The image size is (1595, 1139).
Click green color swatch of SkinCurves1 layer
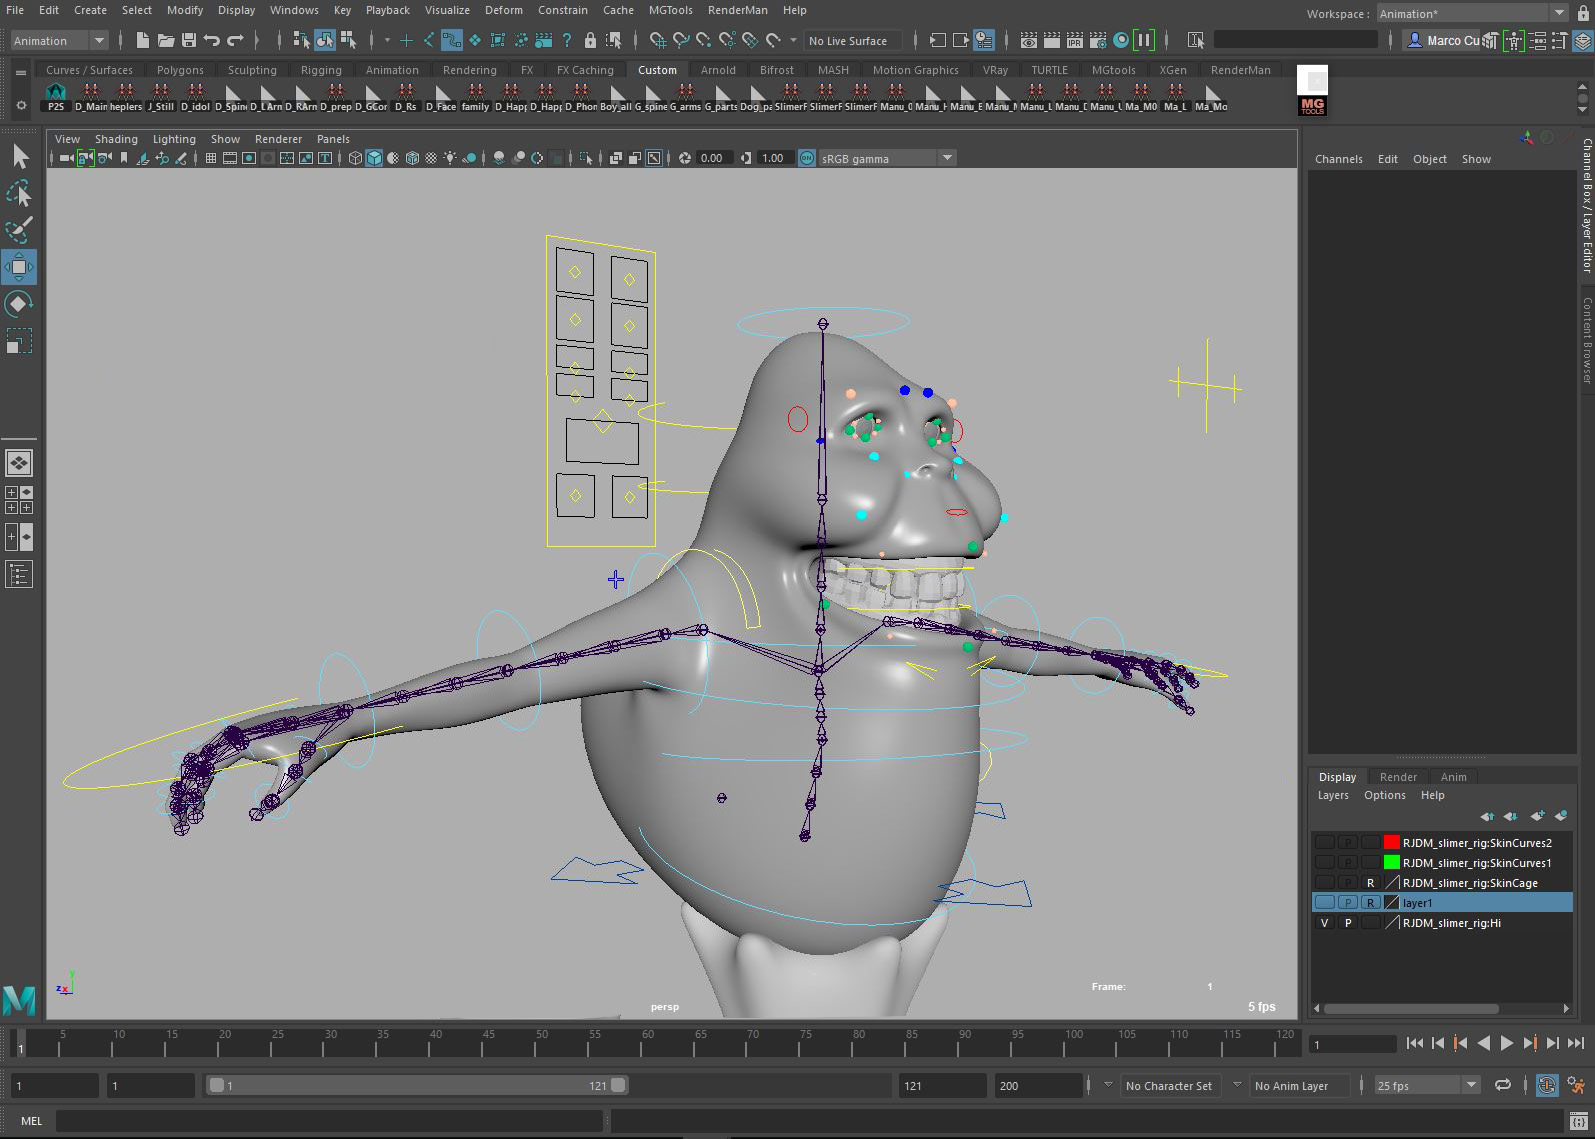point(1391,863)
